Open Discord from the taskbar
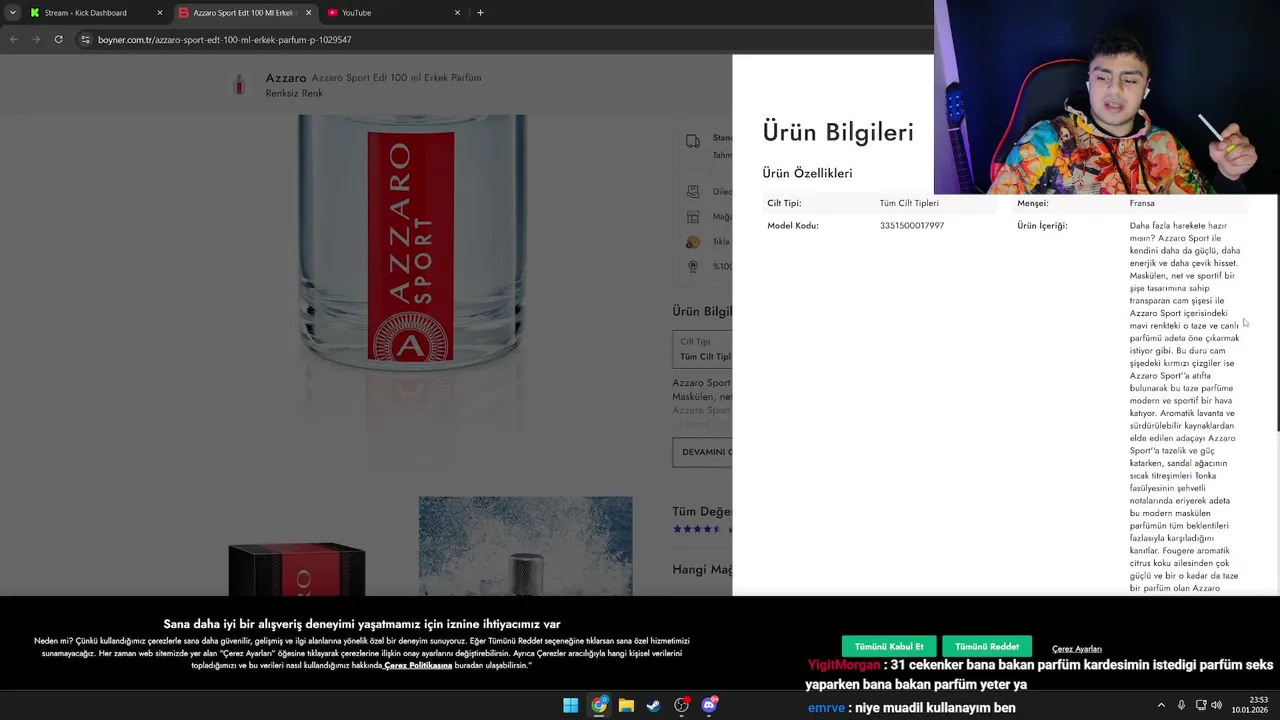1280x720 pixels. [709, 705]
